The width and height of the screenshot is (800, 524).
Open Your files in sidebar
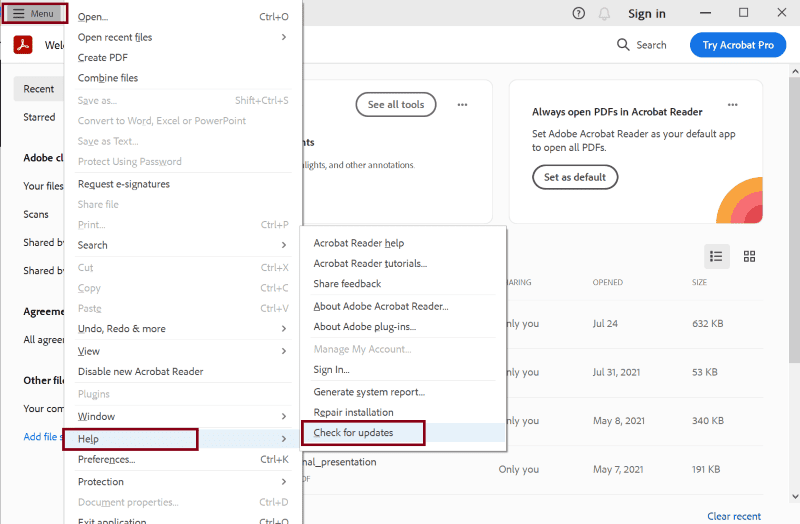click(x=43, y=186)
